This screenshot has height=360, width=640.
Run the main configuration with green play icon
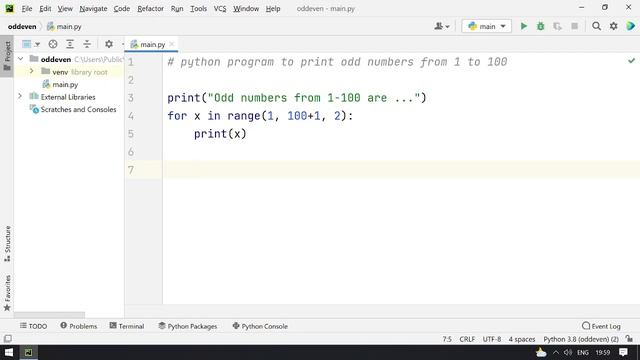(524, 26)
